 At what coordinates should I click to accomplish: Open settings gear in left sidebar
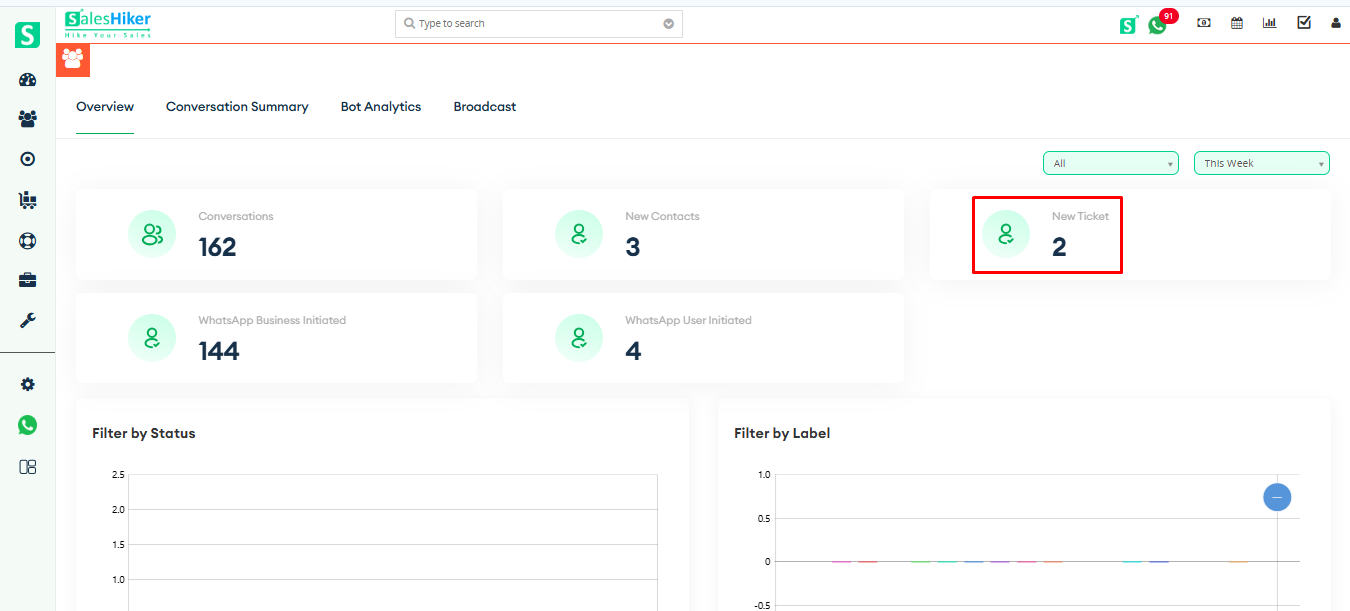click(27, 385)
